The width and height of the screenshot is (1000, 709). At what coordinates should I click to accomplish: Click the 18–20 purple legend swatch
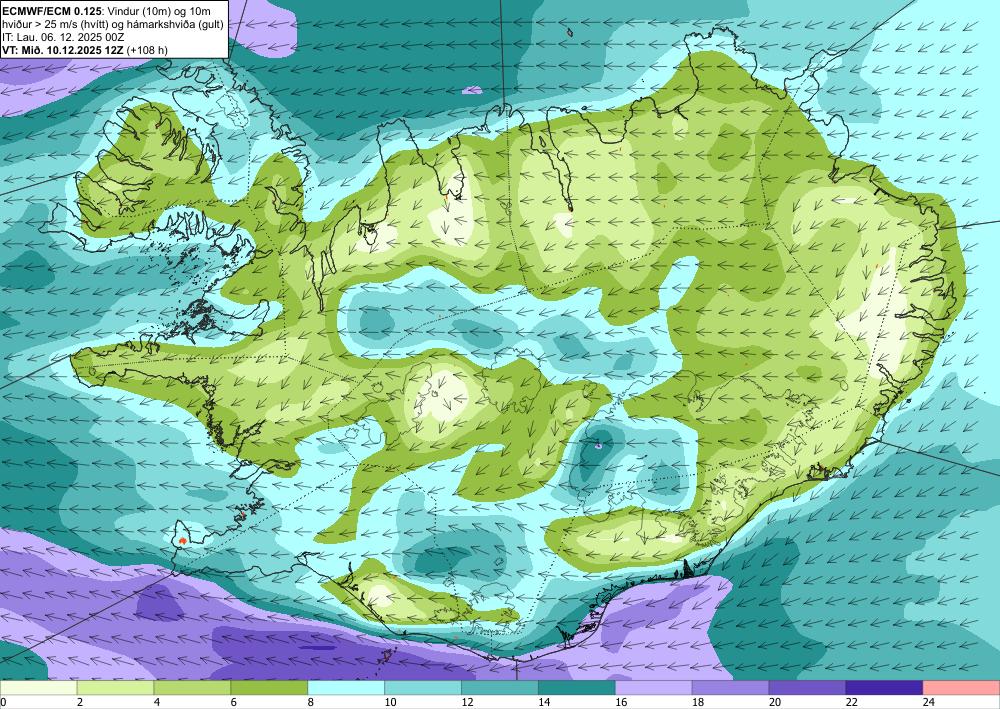pyautogui.click(x=730, y=688)
